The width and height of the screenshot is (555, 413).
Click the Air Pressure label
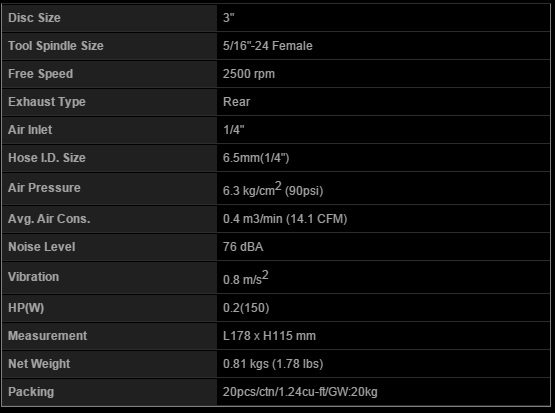click(x=44, y=188)
